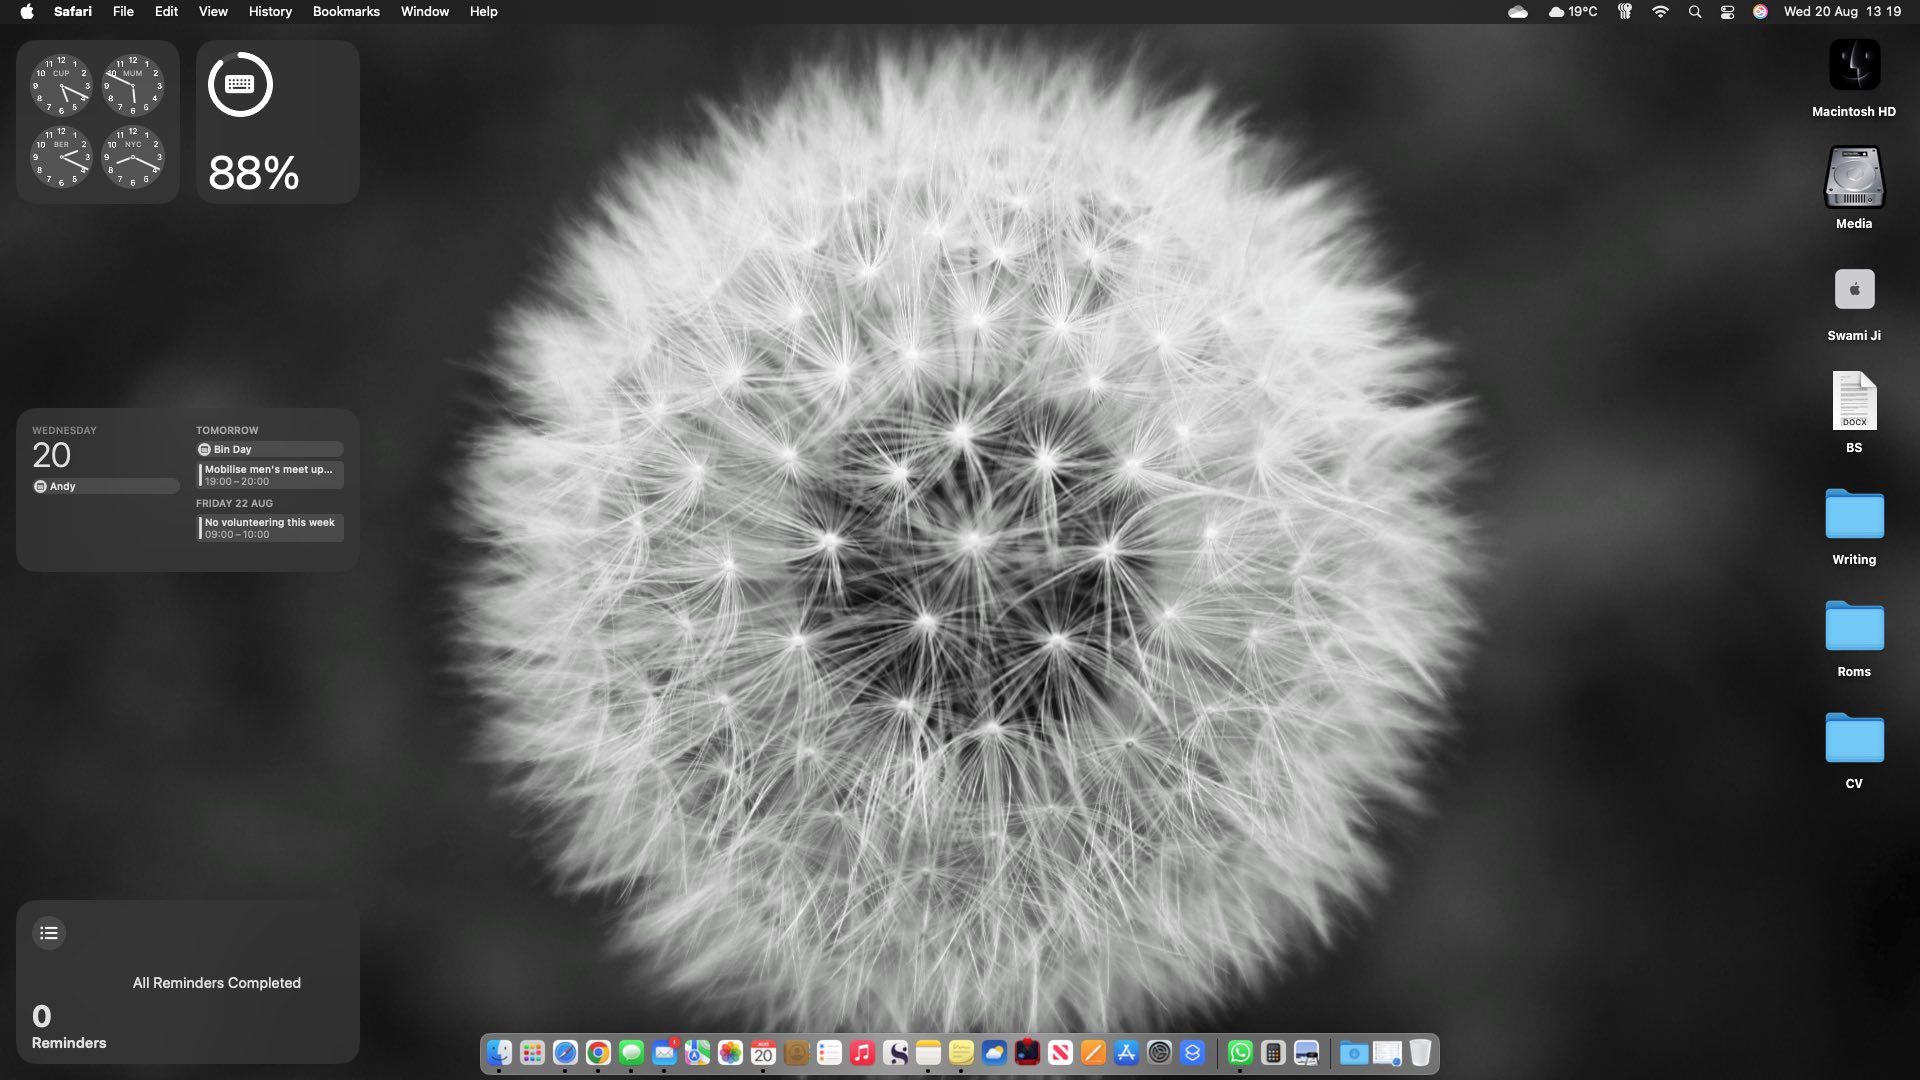Select the Writing folder on the desktop
1920x1080 pixels.
(x=1853, y=517)
